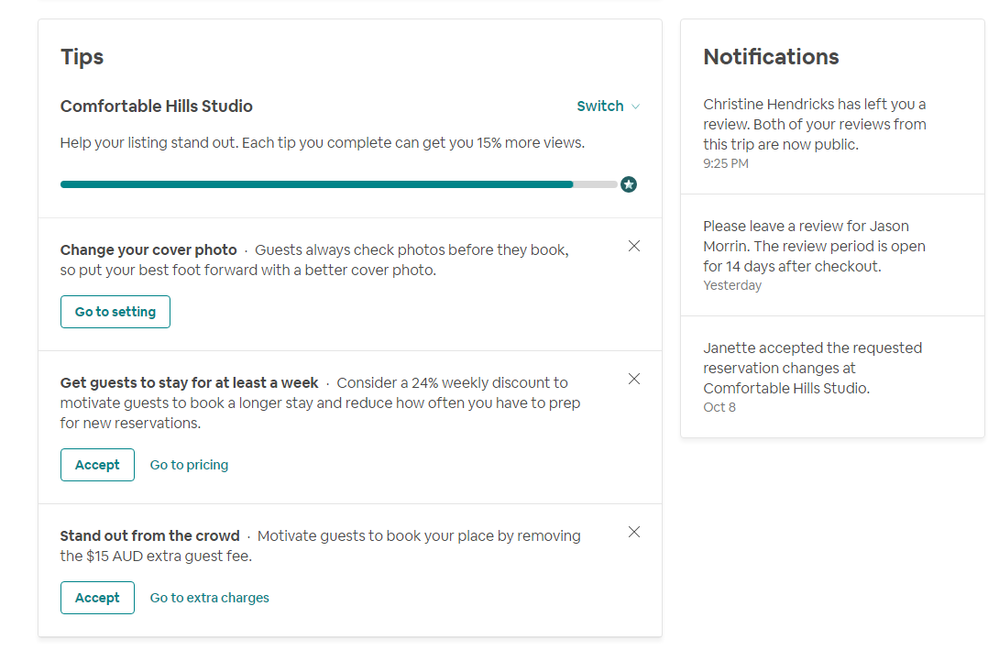Viewport: 999px width, 652px height.
Task: Click the star icon ending the progress bar
Action: tap(628, 184)
